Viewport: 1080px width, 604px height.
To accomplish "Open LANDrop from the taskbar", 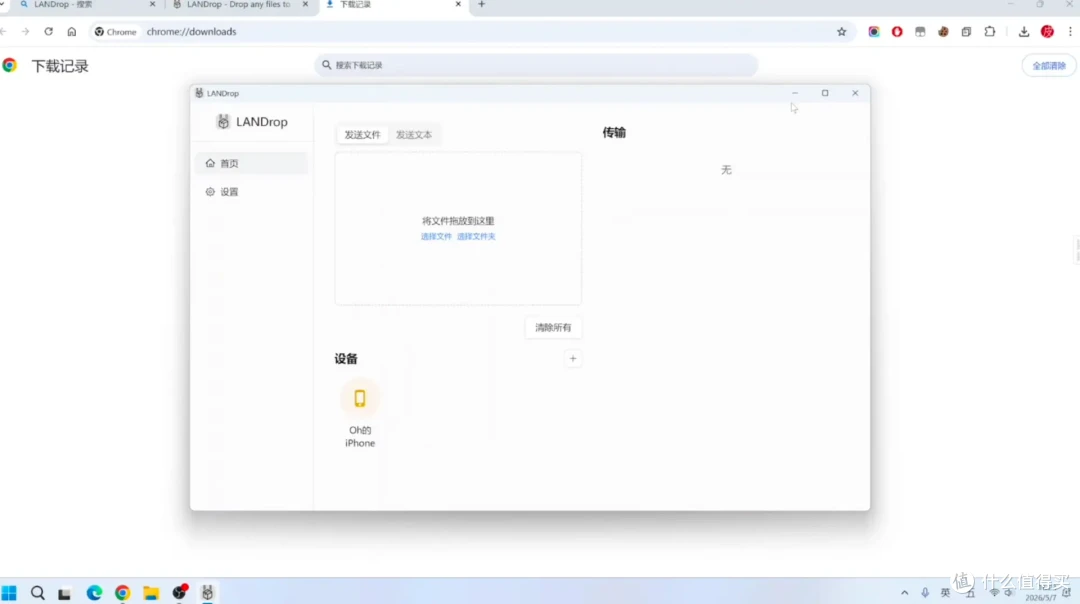I will click(x=207, y=593).
